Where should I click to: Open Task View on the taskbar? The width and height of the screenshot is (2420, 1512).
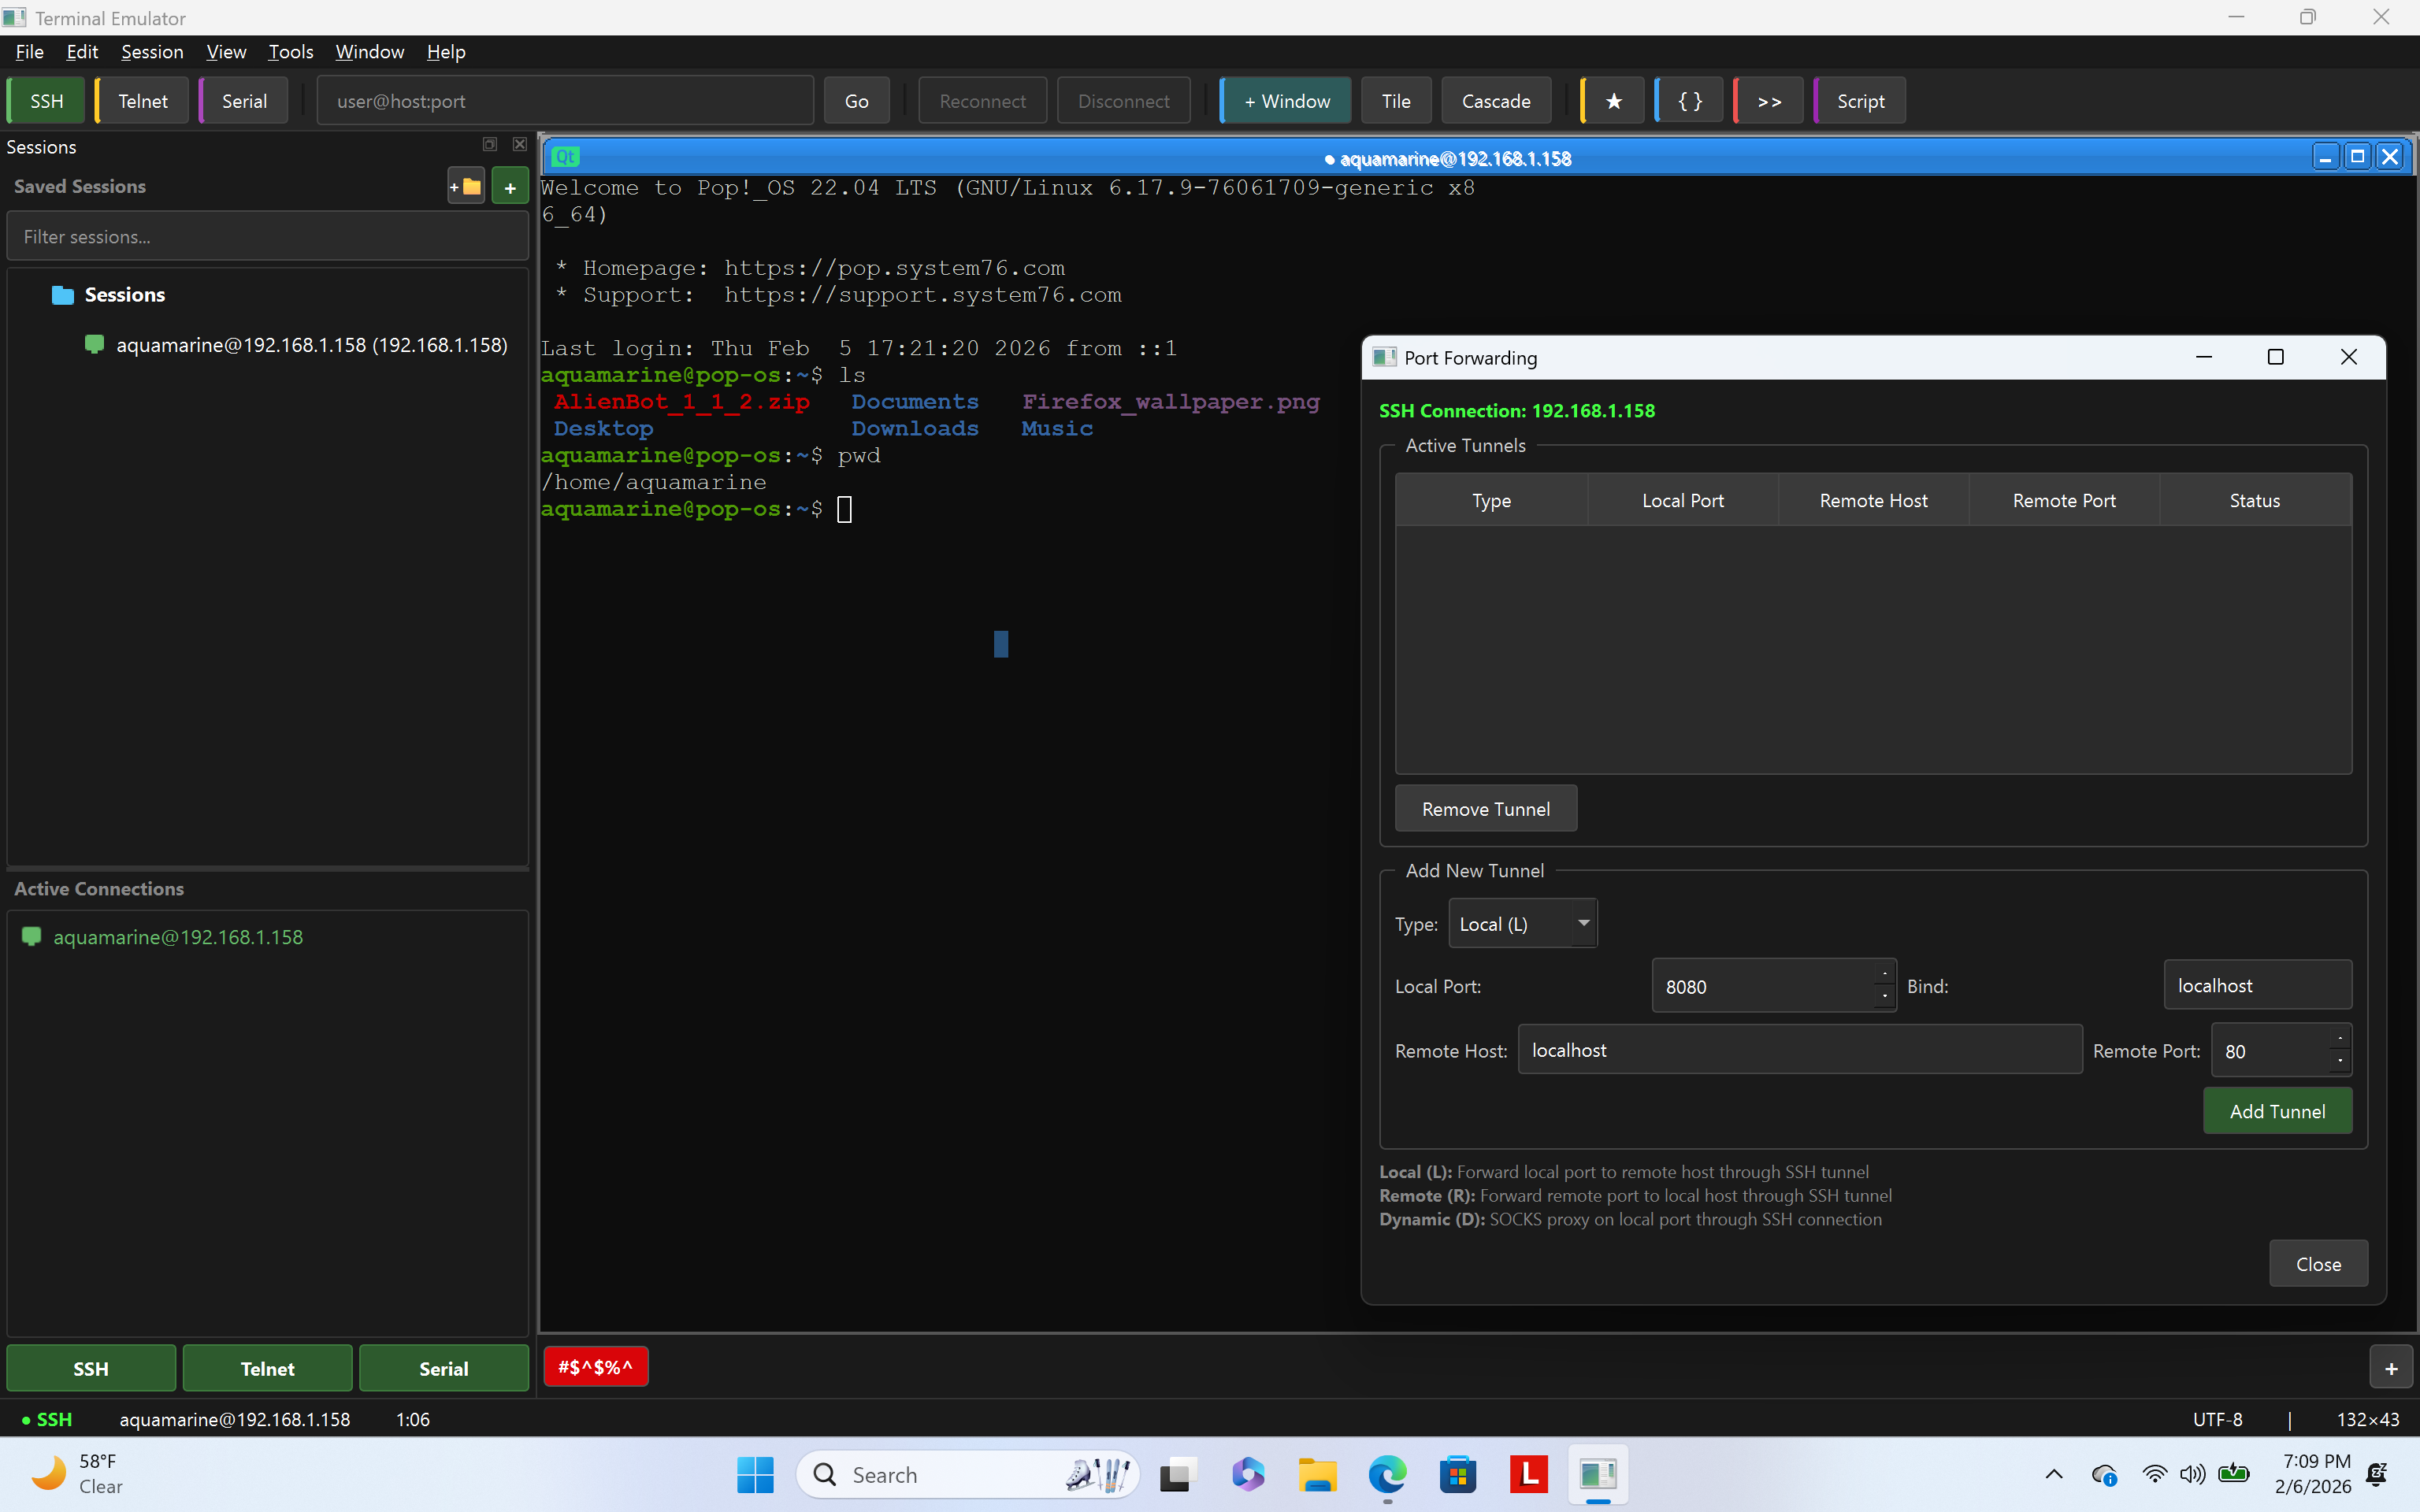coord(1177,1474)
